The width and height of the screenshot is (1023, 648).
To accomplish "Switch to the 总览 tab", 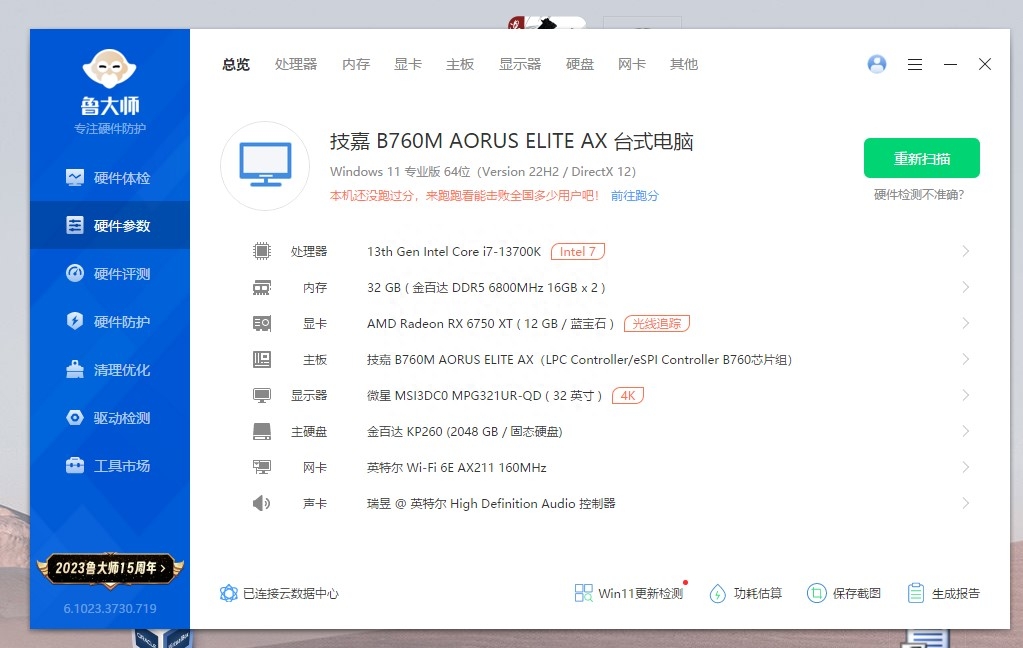I will pyautogui.click(x=236, y=64).
